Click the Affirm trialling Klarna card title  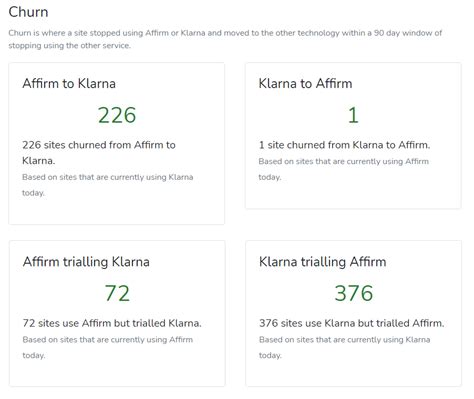pyautogui.click(x=86, y=262)
